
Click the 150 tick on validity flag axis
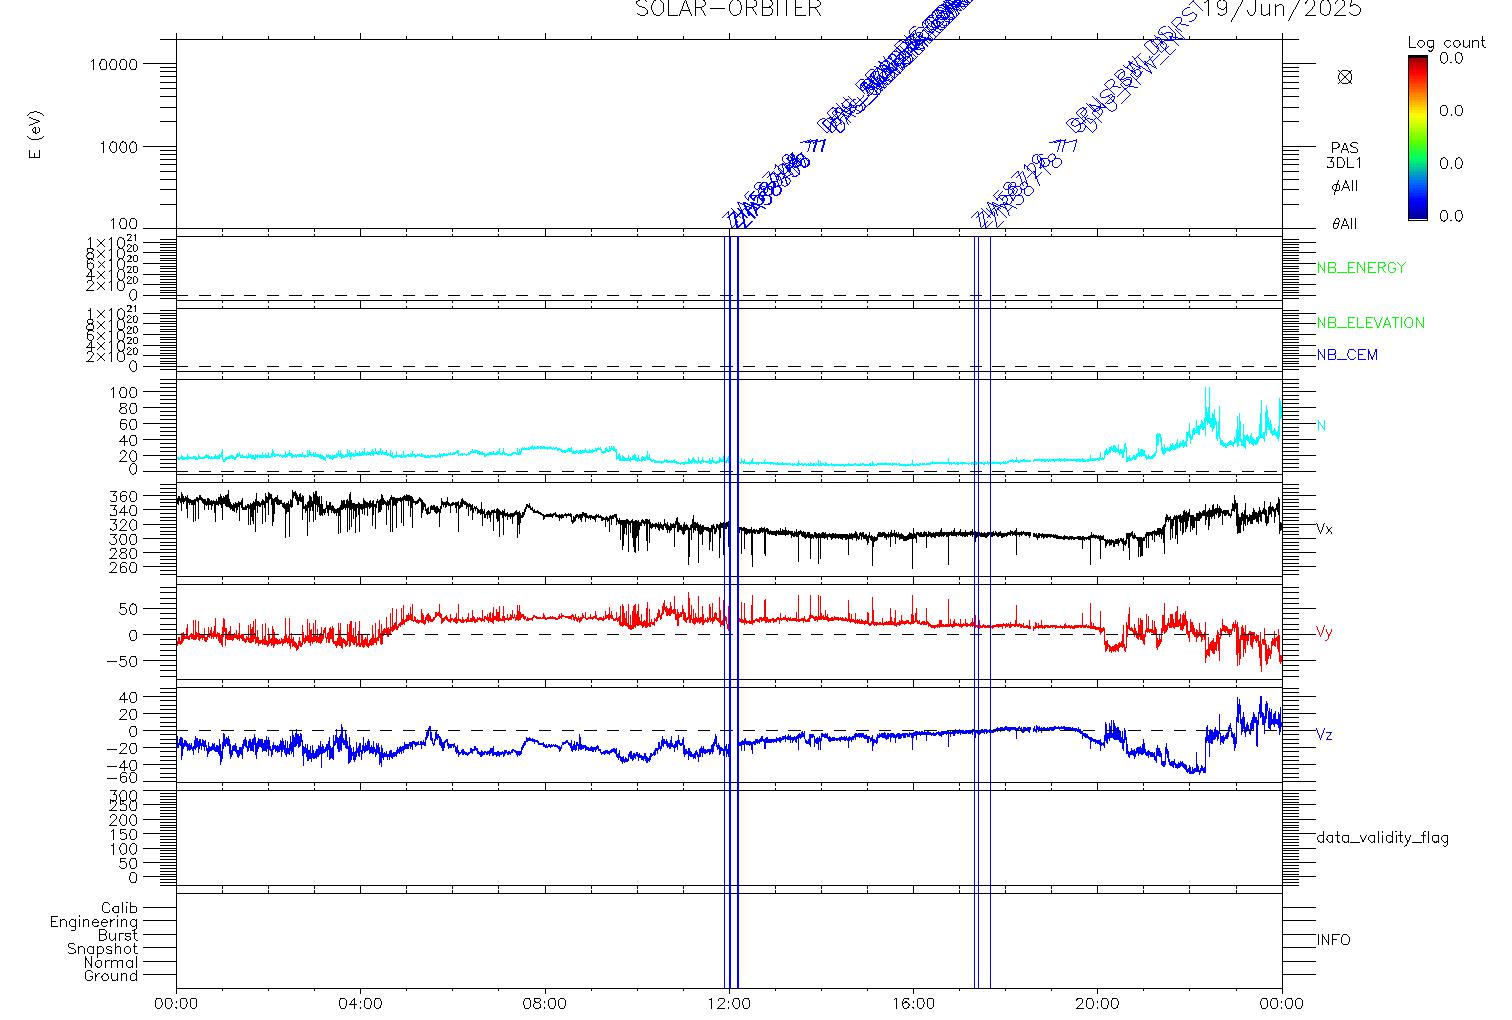[124, 835]
